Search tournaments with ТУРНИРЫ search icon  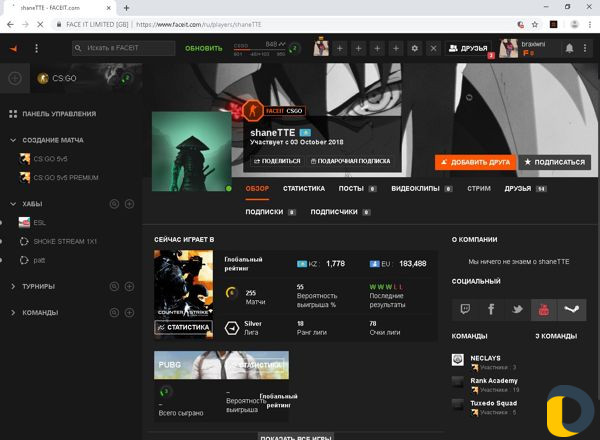click(x=114, y=286)
